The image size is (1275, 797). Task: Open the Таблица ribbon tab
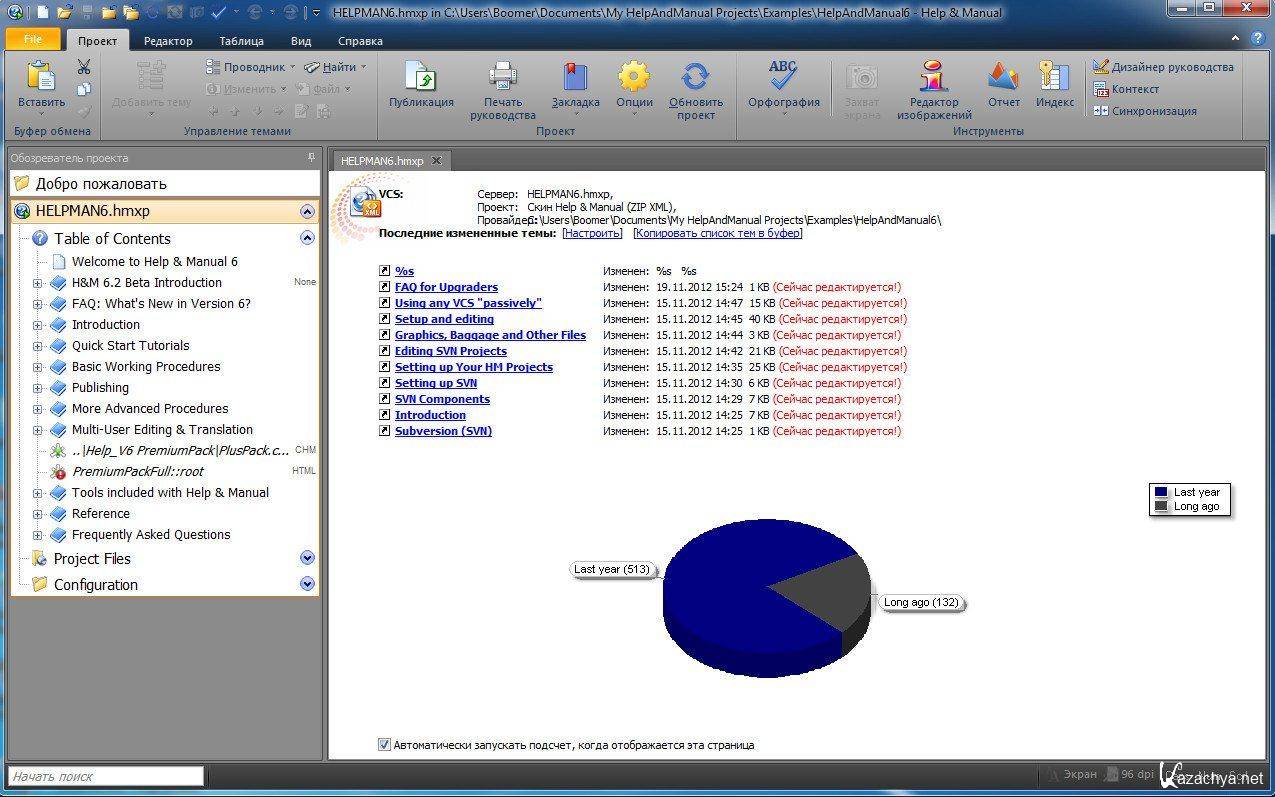tap(241, 41)
